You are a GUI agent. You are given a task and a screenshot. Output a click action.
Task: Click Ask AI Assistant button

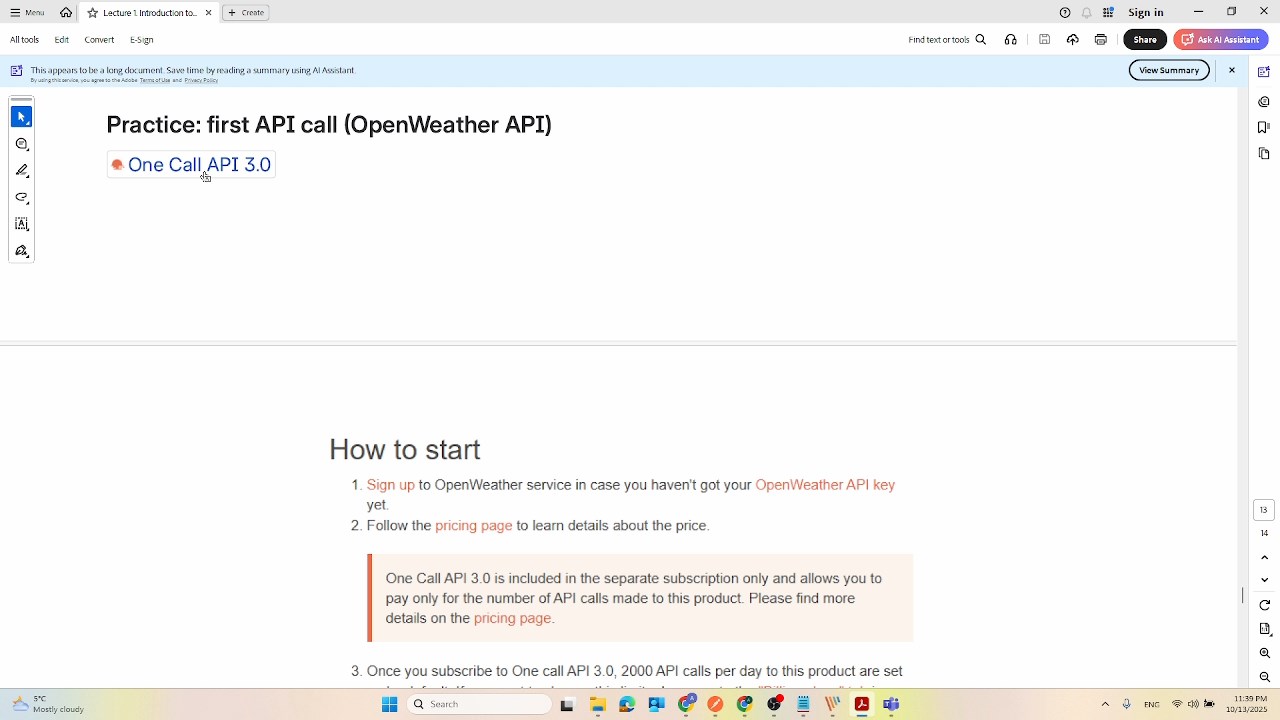(x=1221, y=40)
